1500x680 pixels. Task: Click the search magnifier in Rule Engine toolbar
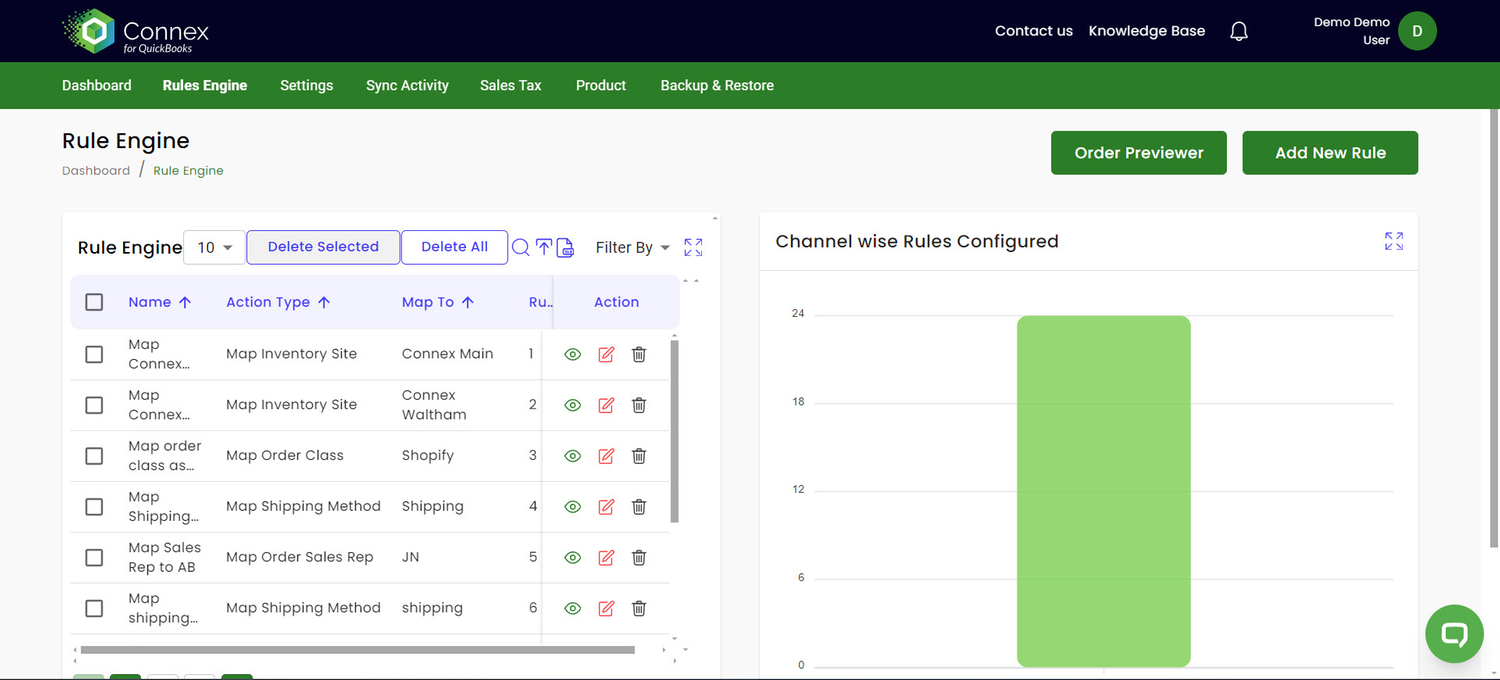click(521, 247)
